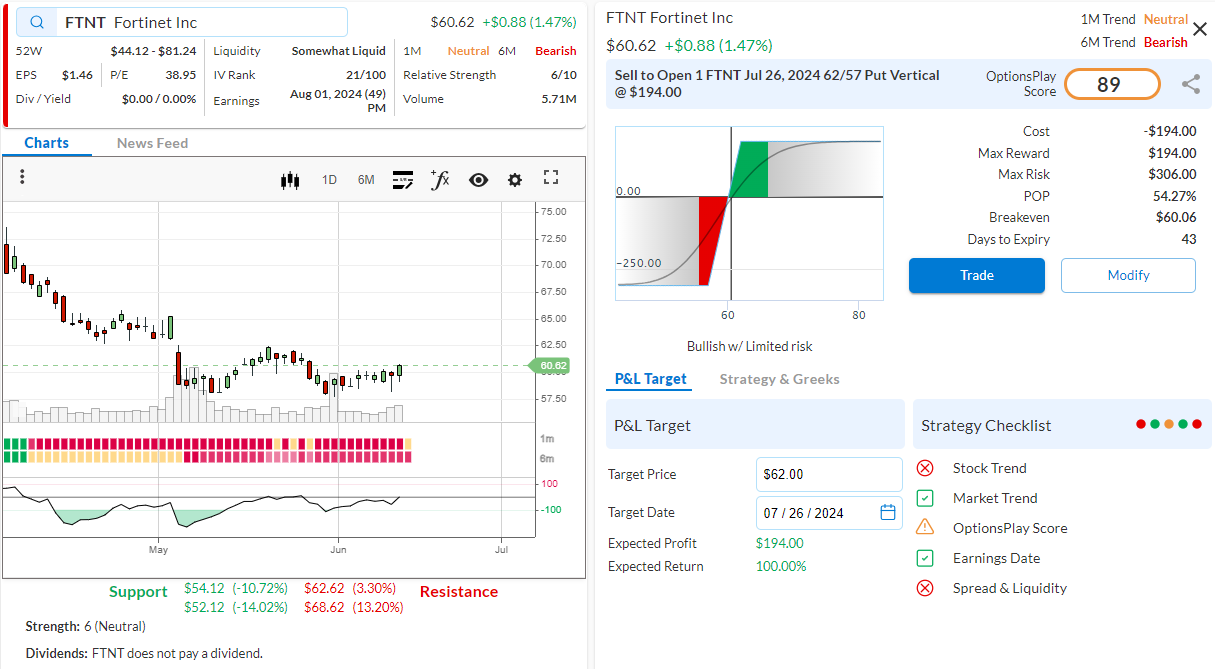Click the Expected Return 100.00% value
Screen dimensions: 1215x669
[x=781, y=566]
